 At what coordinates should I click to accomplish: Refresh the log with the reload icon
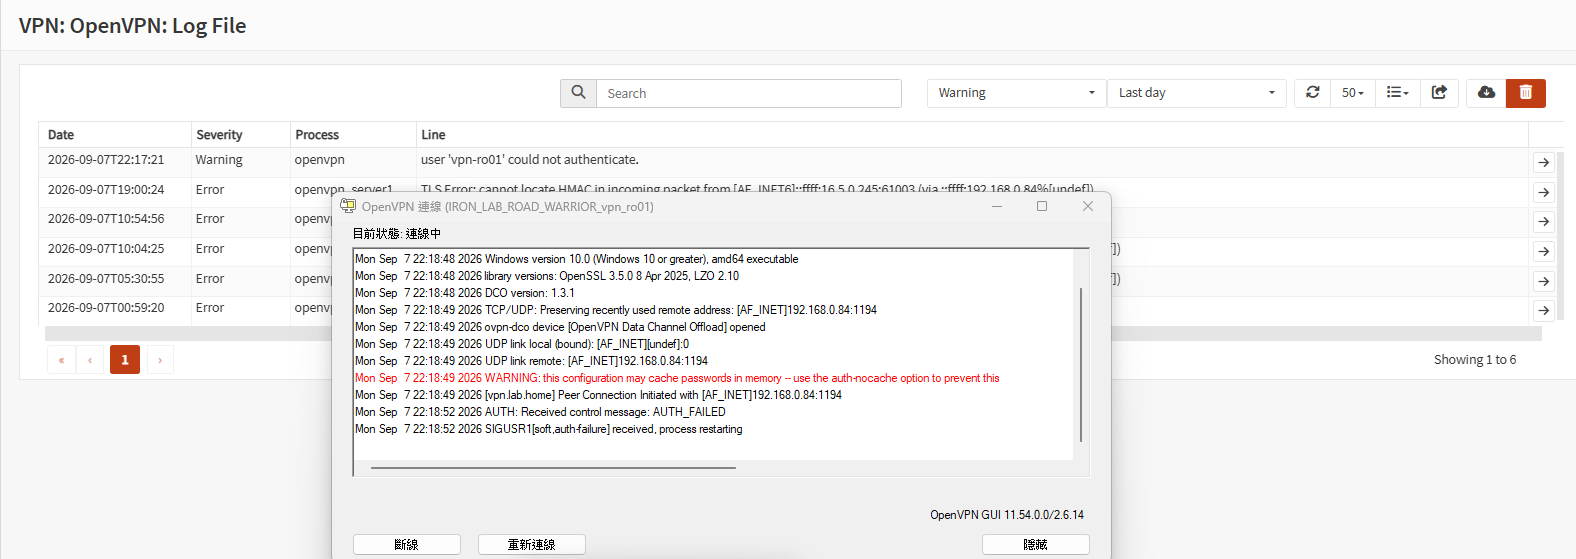(x=1312, y=93)
